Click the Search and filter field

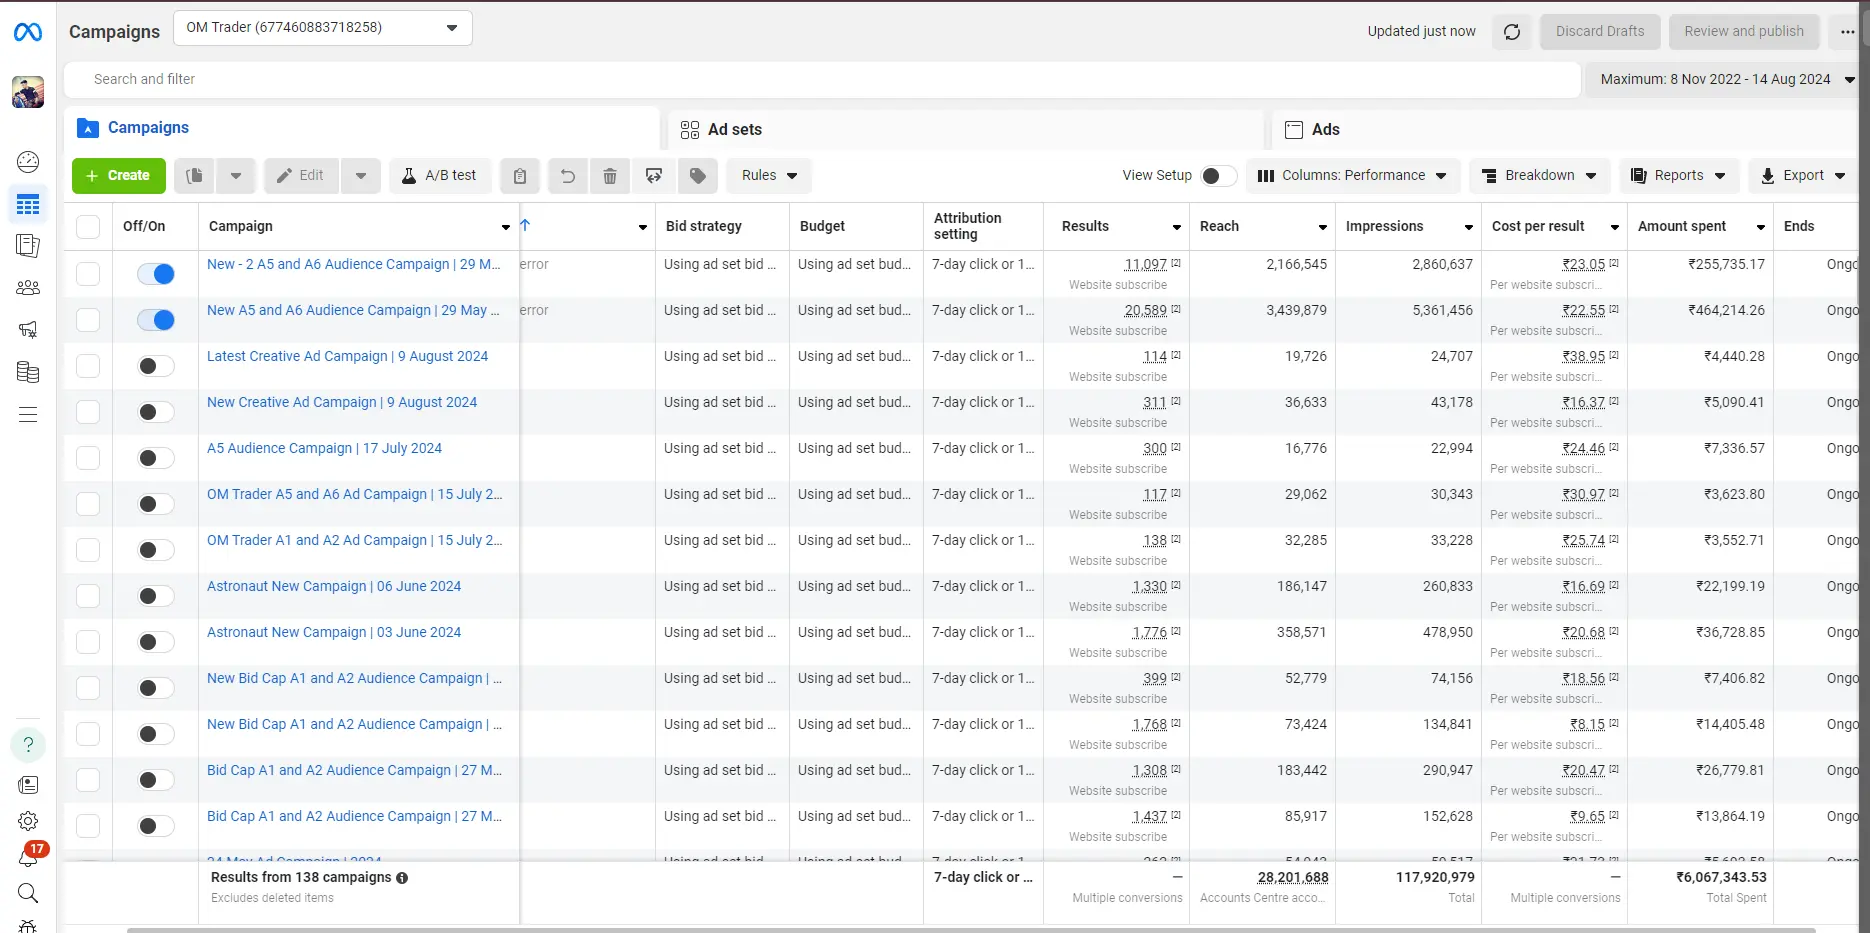click(x=822, y=80)
